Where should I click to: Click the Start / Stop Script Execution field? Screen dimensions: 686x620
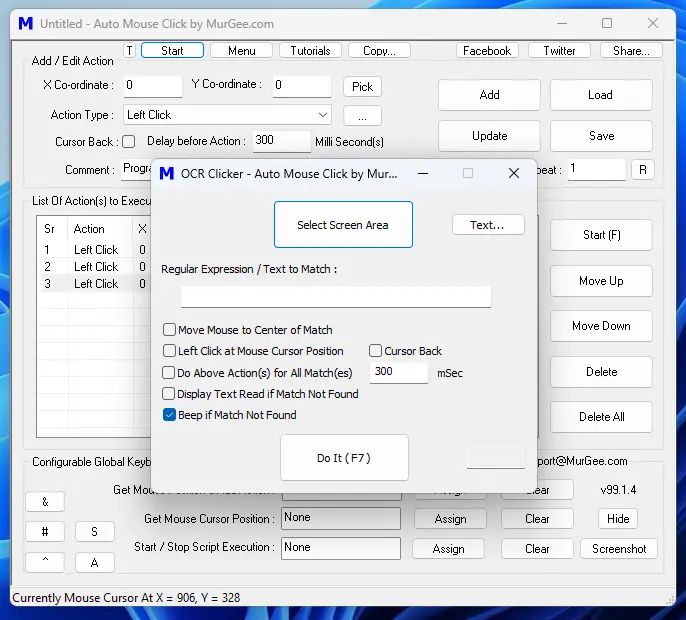point(341,548)
